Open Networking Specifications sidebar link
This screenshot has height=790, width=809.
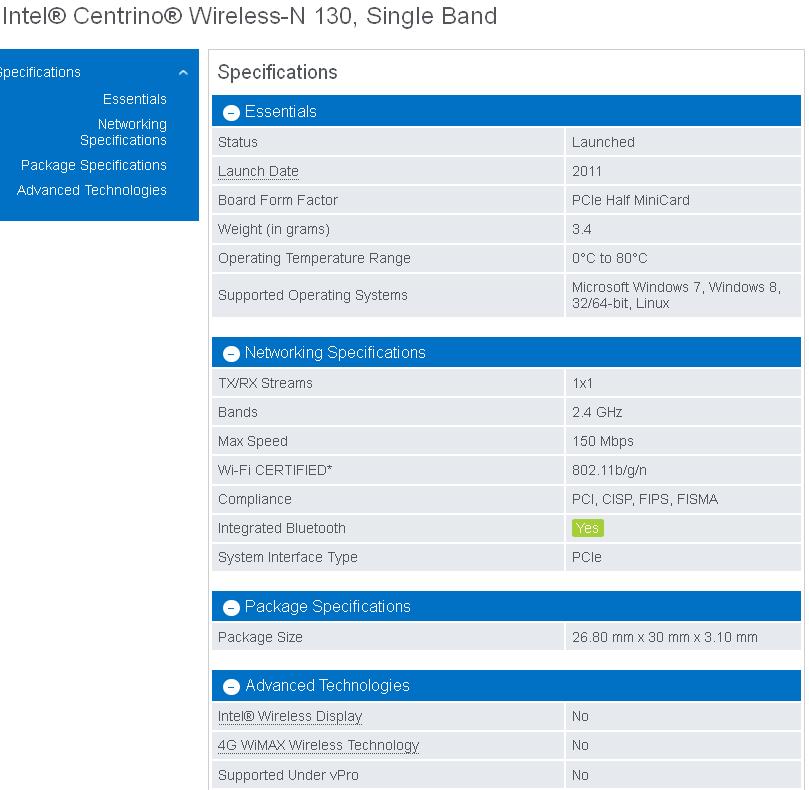click(123, 132)
